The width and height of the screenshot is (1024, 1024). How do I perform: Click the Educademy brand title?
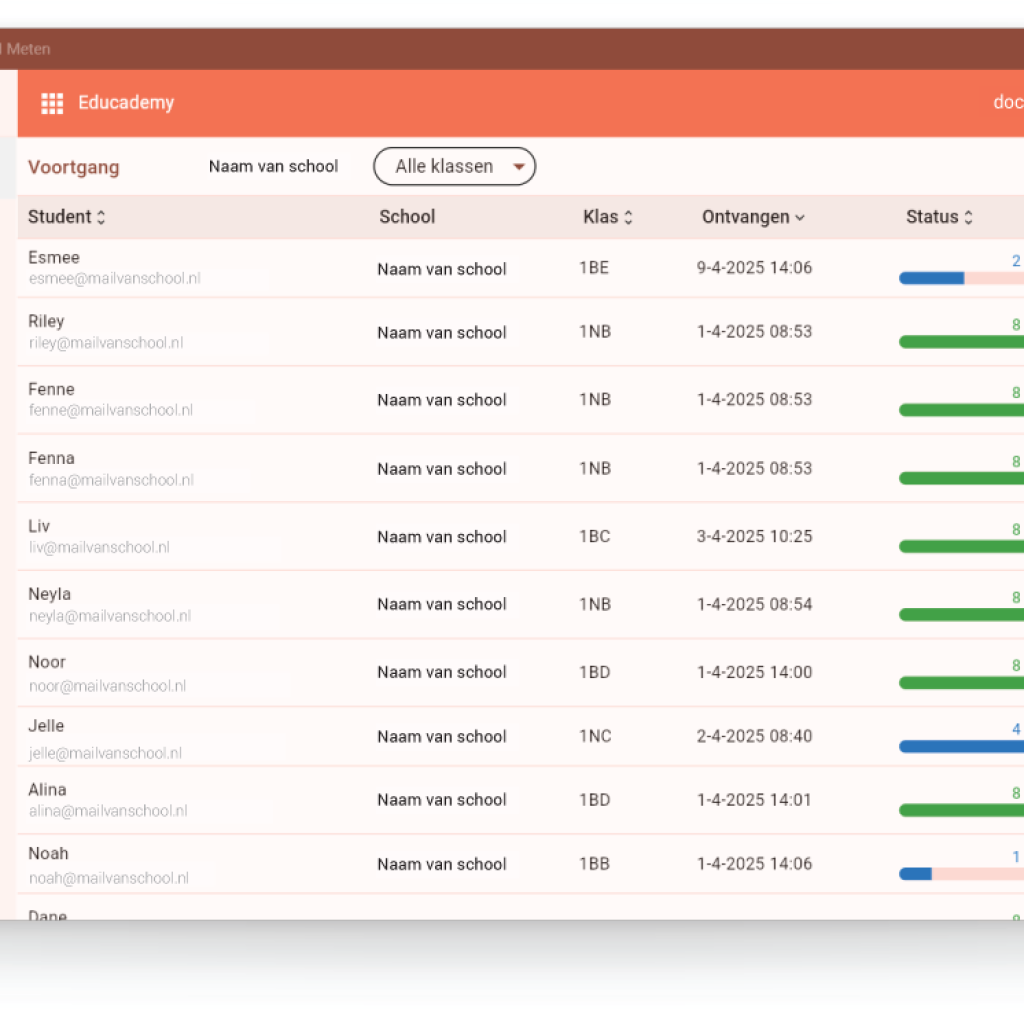pos(126,103)
